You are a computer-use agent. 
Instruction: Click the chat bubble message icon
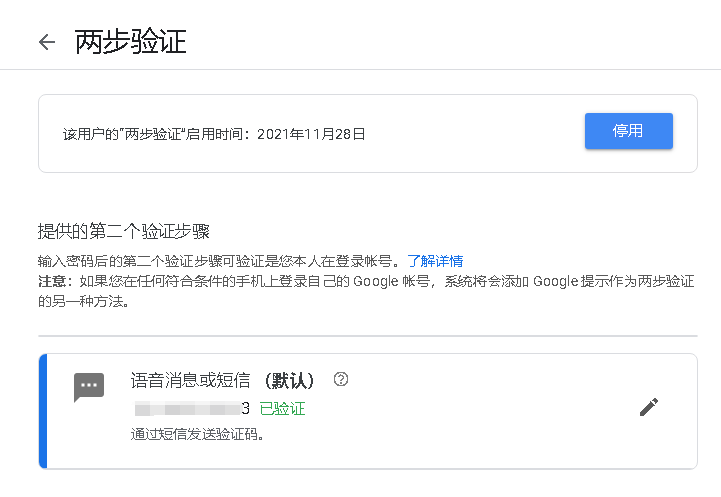tap(89, 387)
